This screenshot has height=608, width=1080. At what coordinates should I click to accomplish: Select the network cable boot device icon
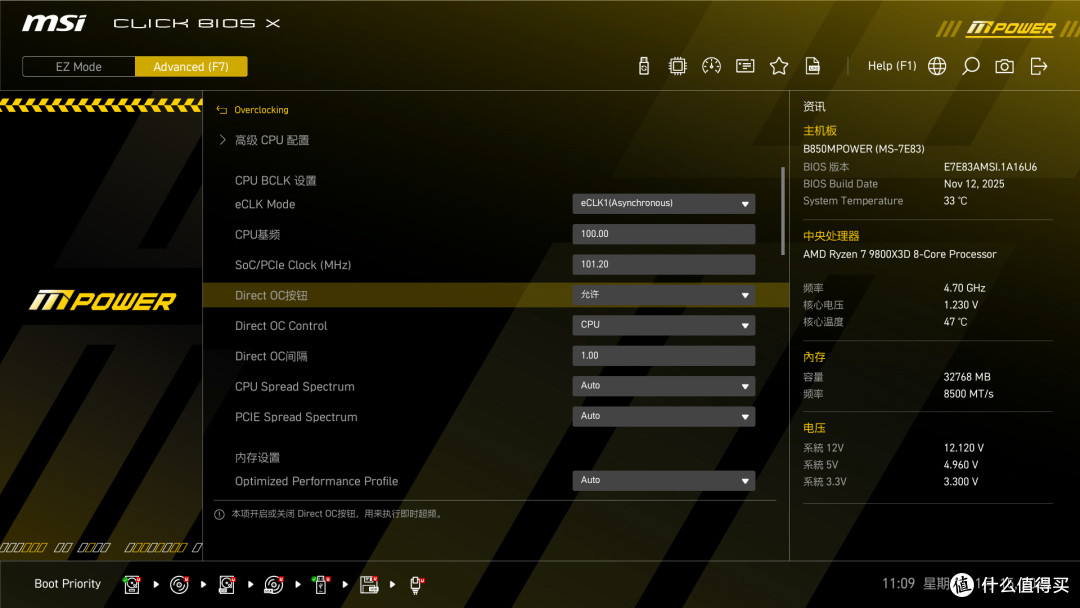point(416,585)
